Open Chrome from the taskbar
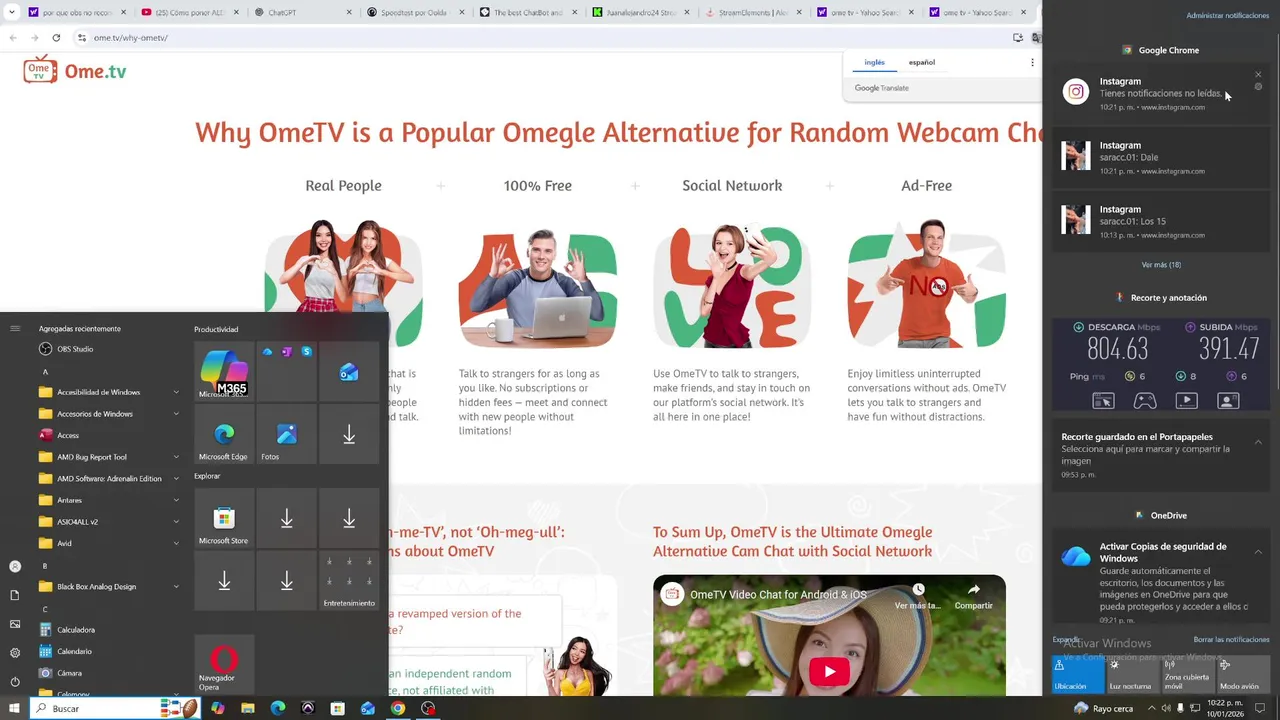The height and width of the screenshot is (720, 1280). tap(398, 708)
